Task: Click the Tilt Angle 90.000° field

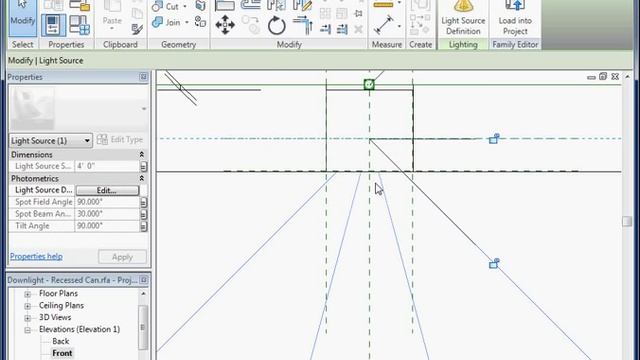Action: (107, 226)
